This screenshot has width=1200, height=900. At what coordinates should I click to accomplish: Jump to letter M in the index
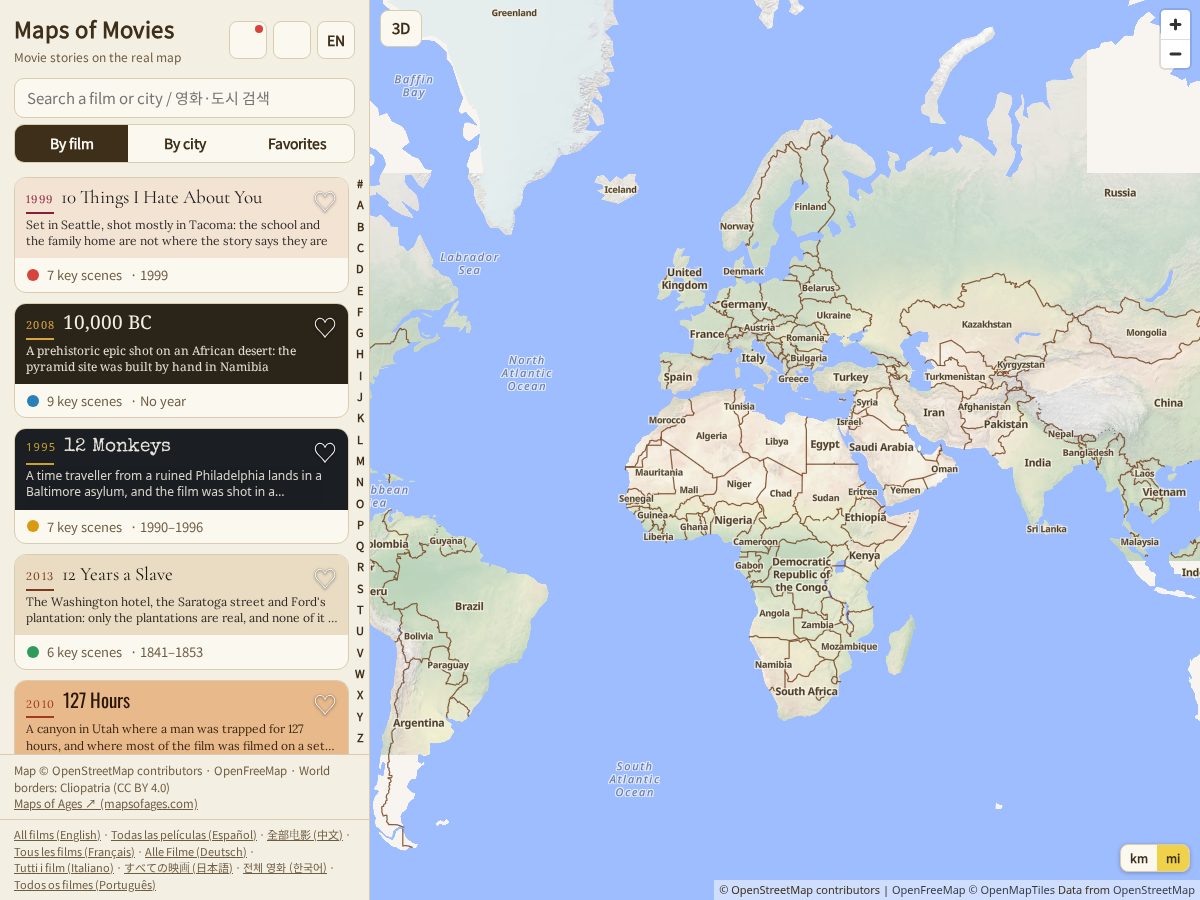(x=360, y=461)
